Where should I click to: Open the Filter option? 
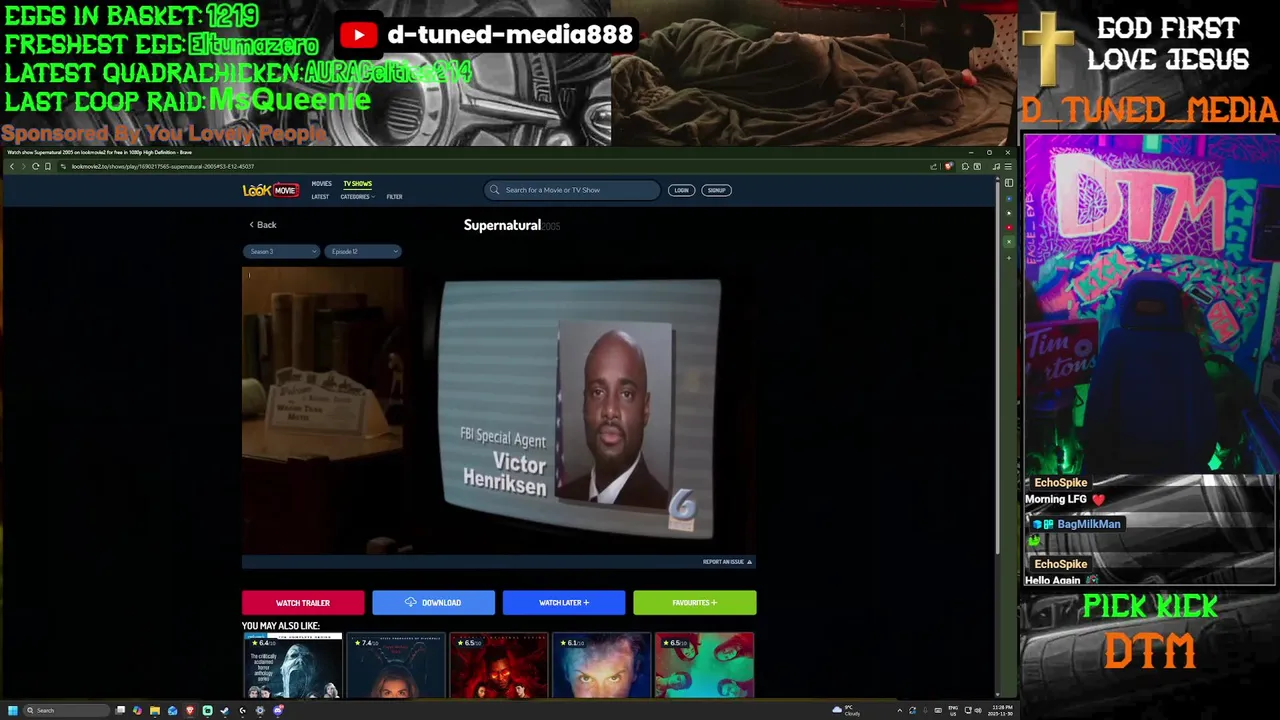point(394,197)
